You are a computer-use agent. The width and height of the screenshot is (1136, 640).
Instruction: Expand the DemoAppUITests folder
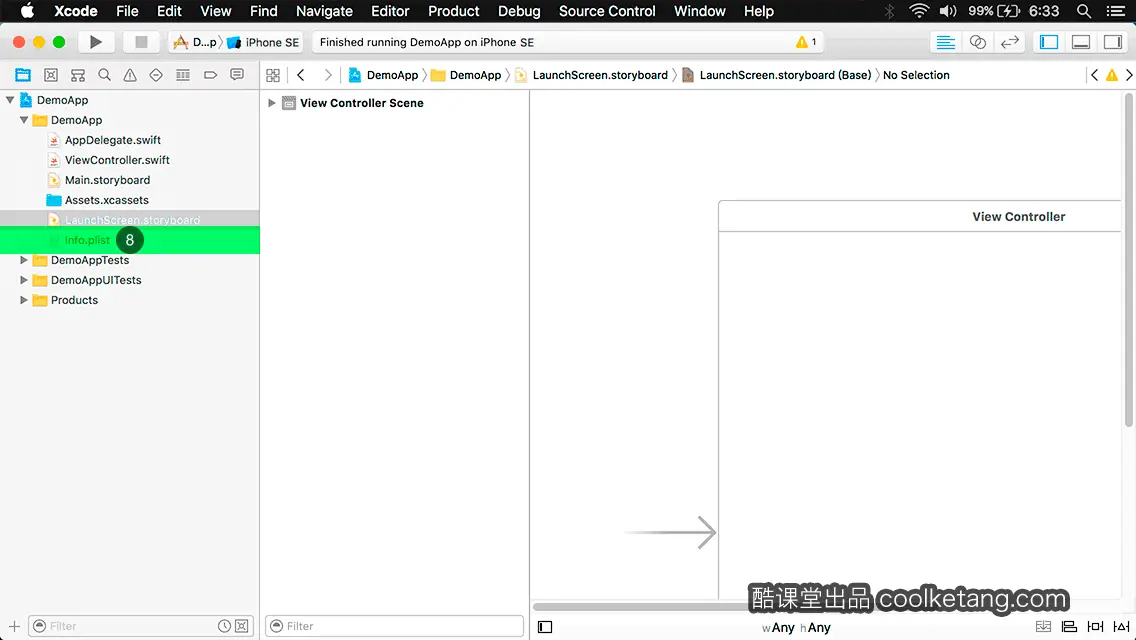click(24, 280)
